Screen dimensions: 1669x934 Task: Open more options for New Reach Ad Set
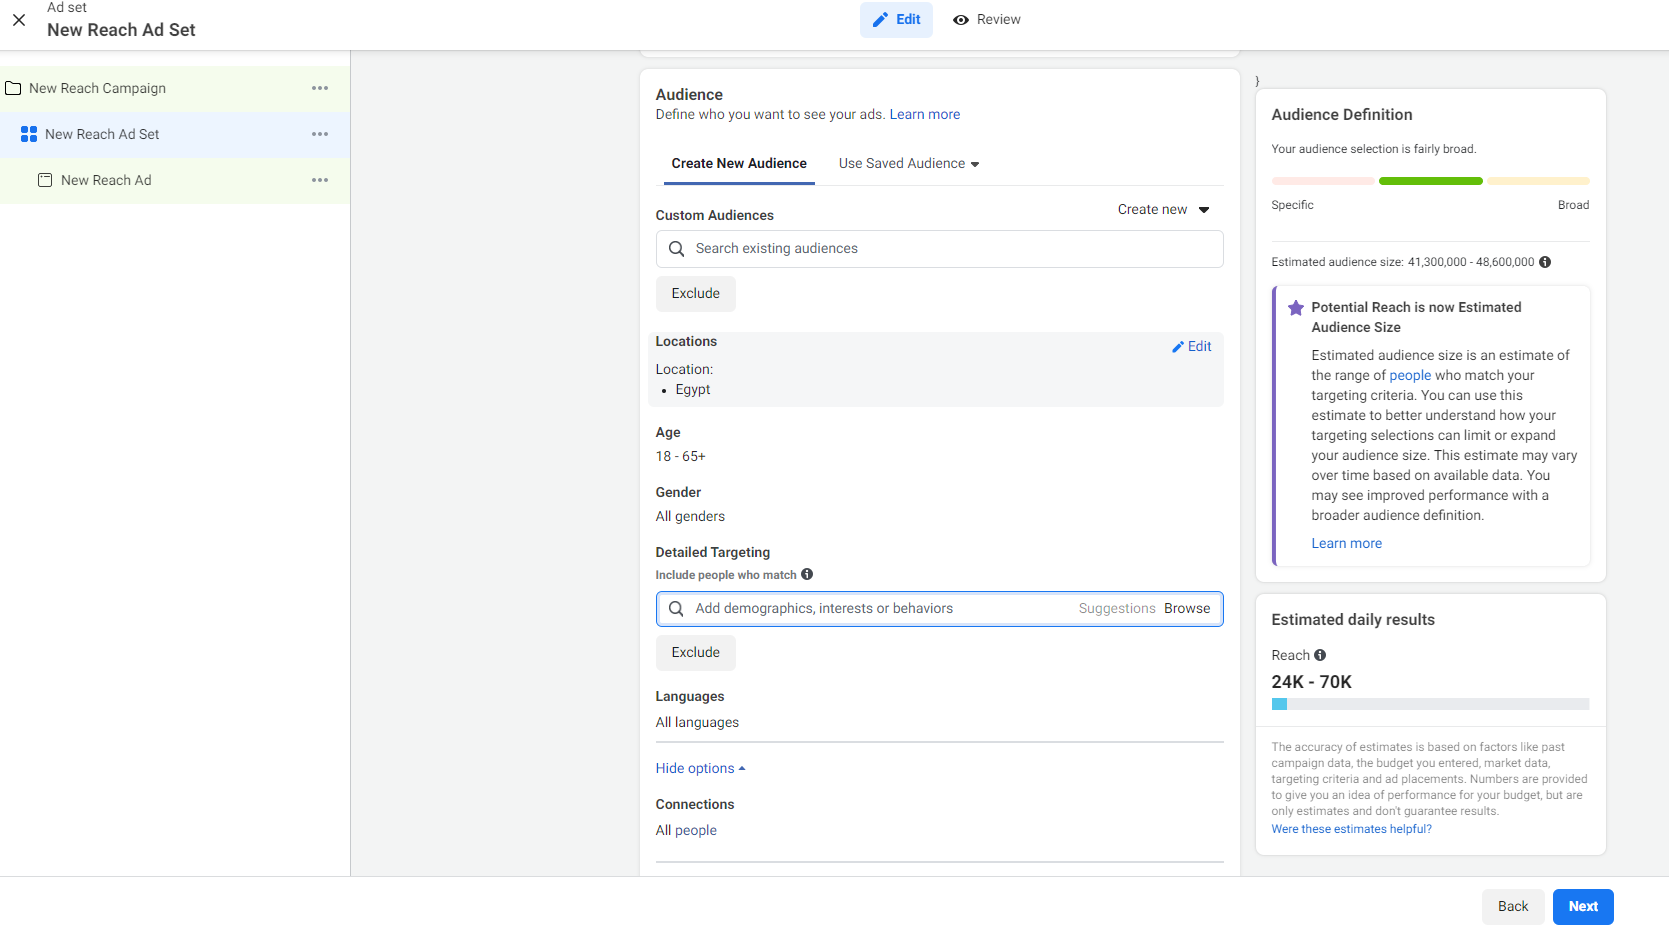point(320,134)
